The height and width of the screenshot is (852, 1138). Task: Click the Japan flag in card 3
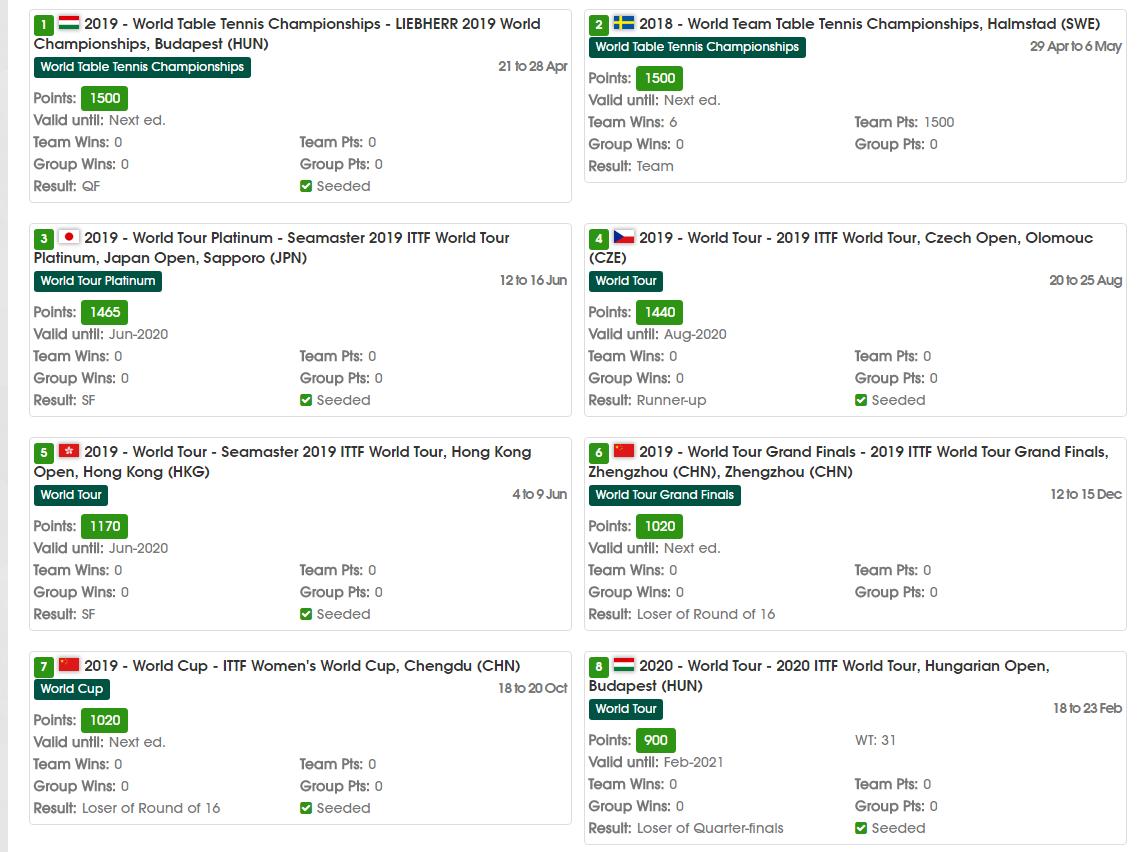click(x=69, y=237)
